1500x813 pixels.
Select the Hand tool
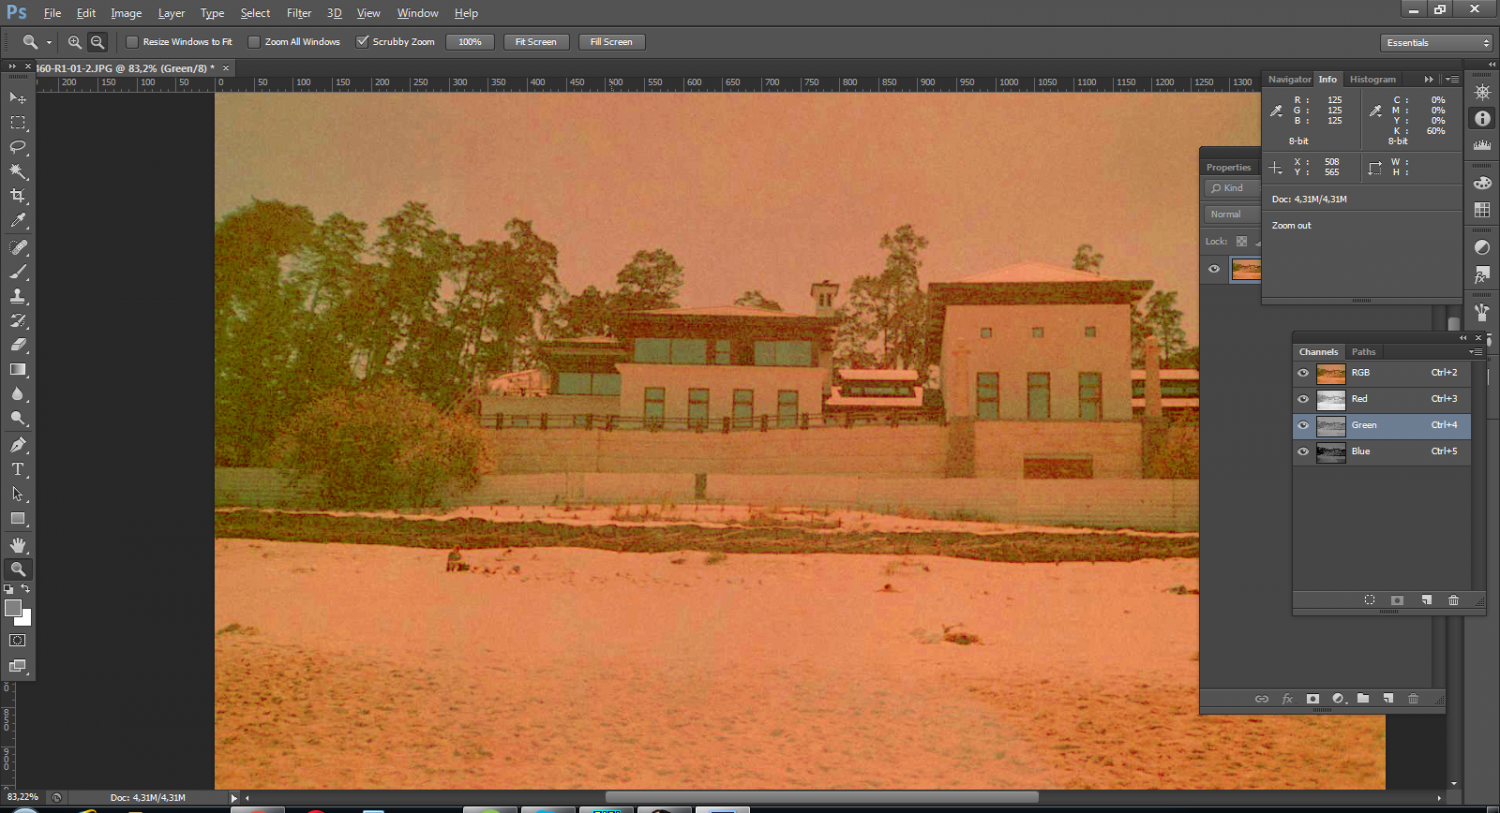(18, 545)
